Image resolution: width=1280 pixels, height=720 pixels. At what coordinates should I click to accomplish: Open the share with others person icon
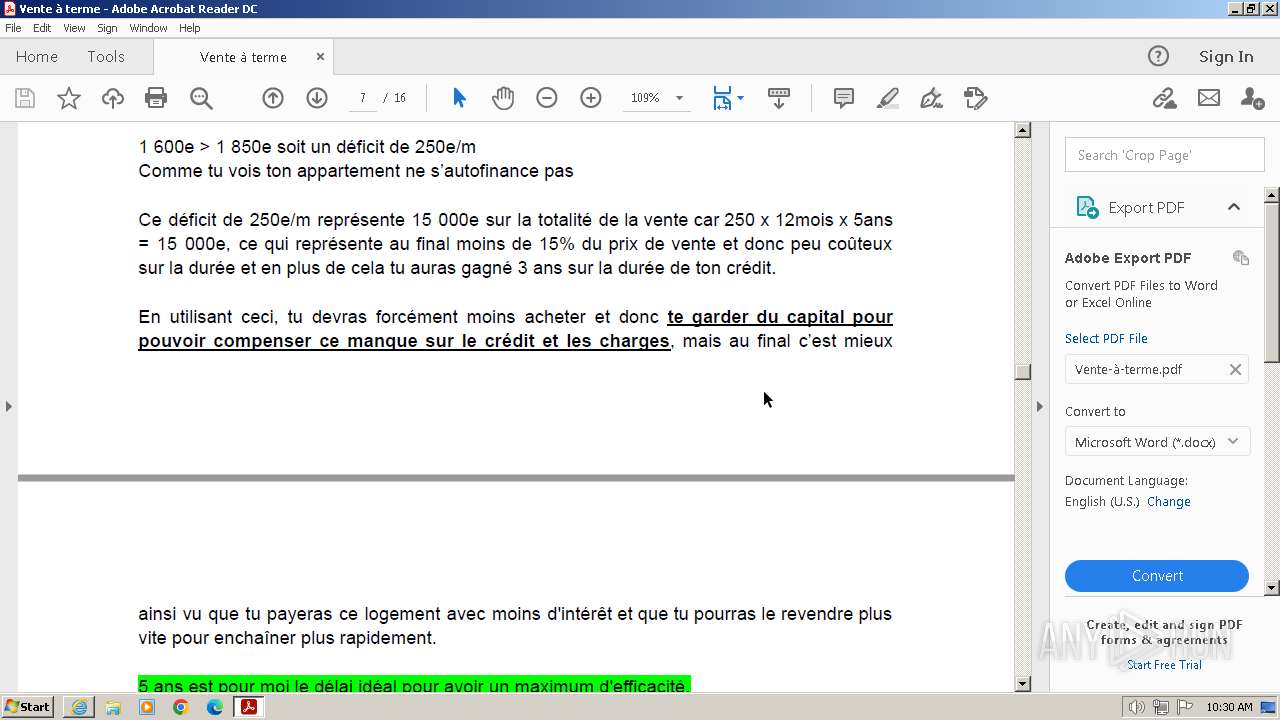[x=1252, y=98]
